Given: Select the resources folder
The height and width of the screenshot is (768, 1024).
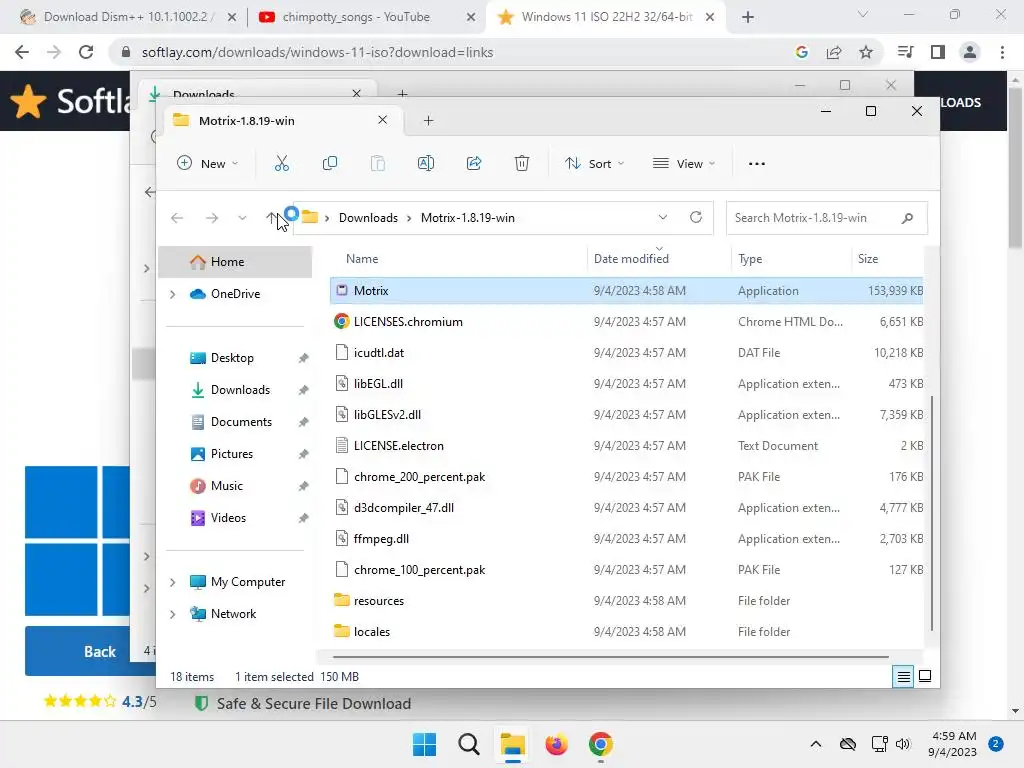Looking at the screenshot, I should point(626,601).
